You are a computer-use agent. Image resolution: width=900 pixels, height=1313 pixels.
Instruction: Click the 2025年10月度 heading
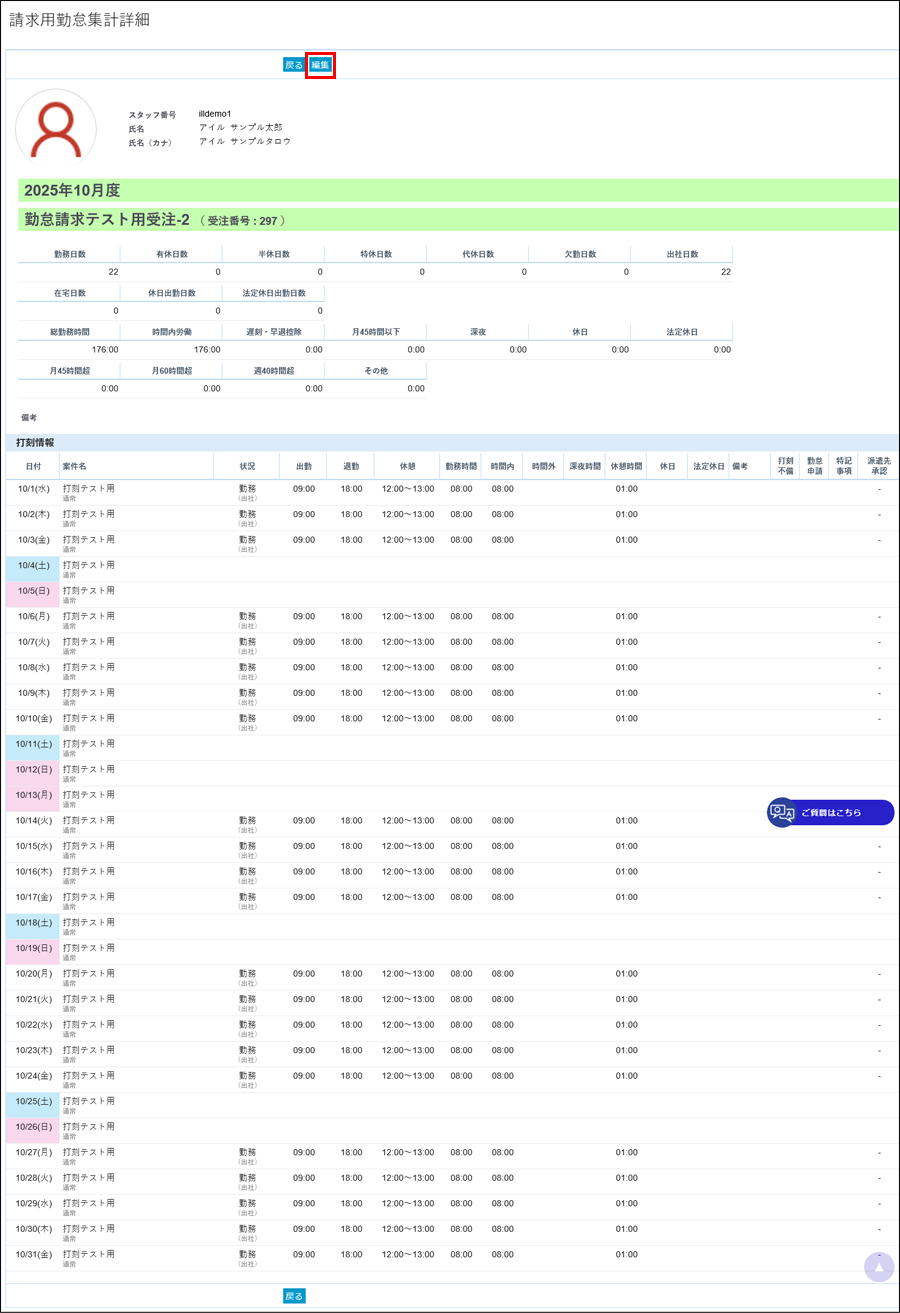(x=71, y=190)
